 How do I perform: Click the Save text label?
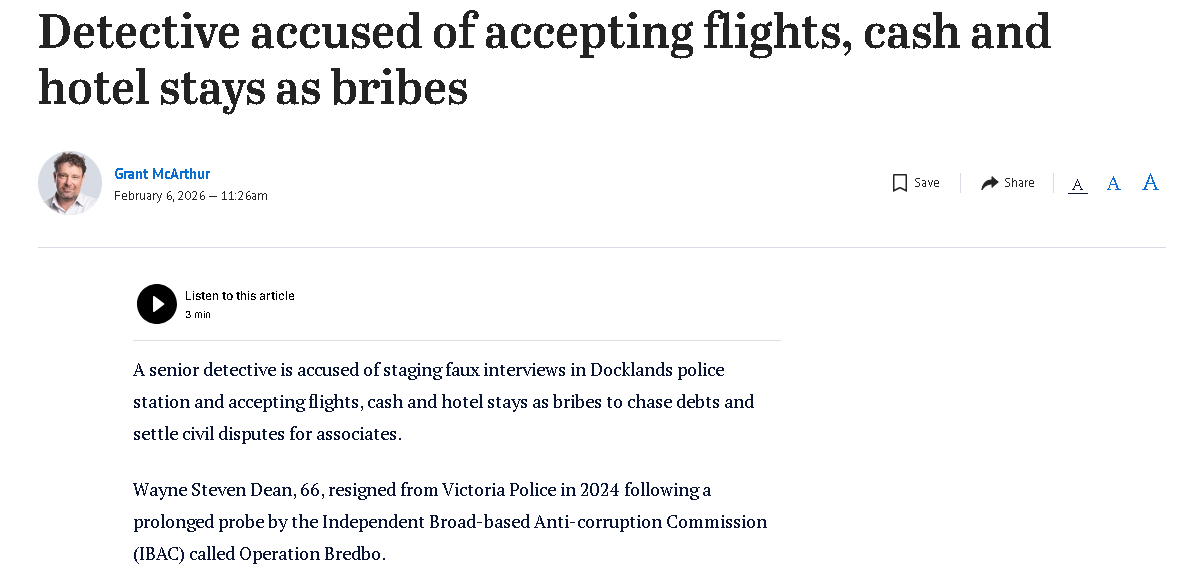[x=927, y=183]
